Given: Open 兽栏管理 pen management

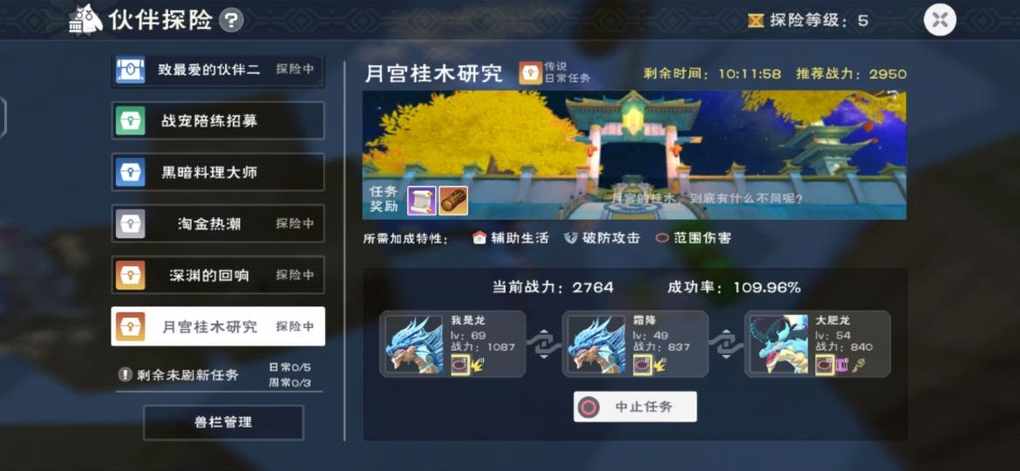Looking at the screenshot, I should click(x=223, y=422).
